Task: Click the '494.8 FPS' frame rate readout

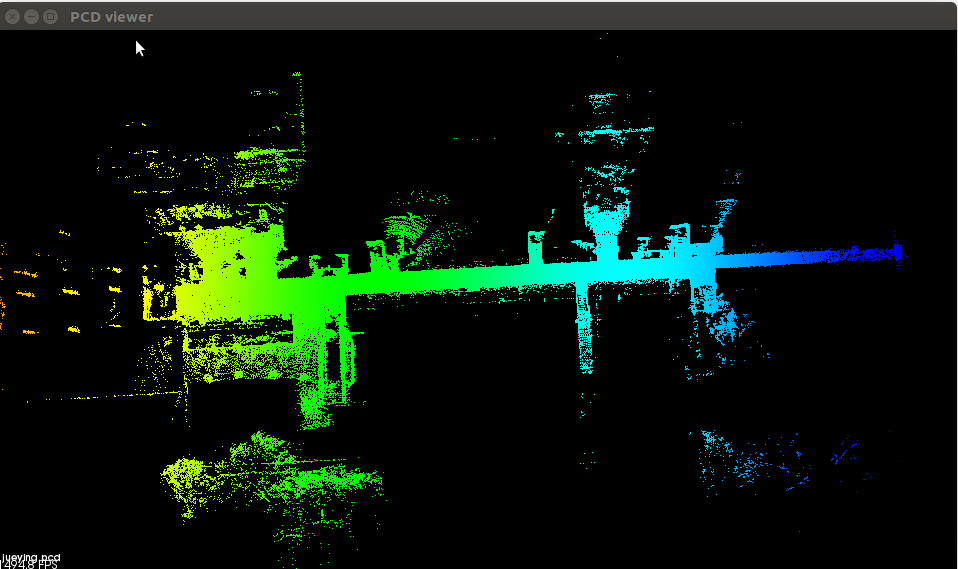Action: click(x=29, y=565)
